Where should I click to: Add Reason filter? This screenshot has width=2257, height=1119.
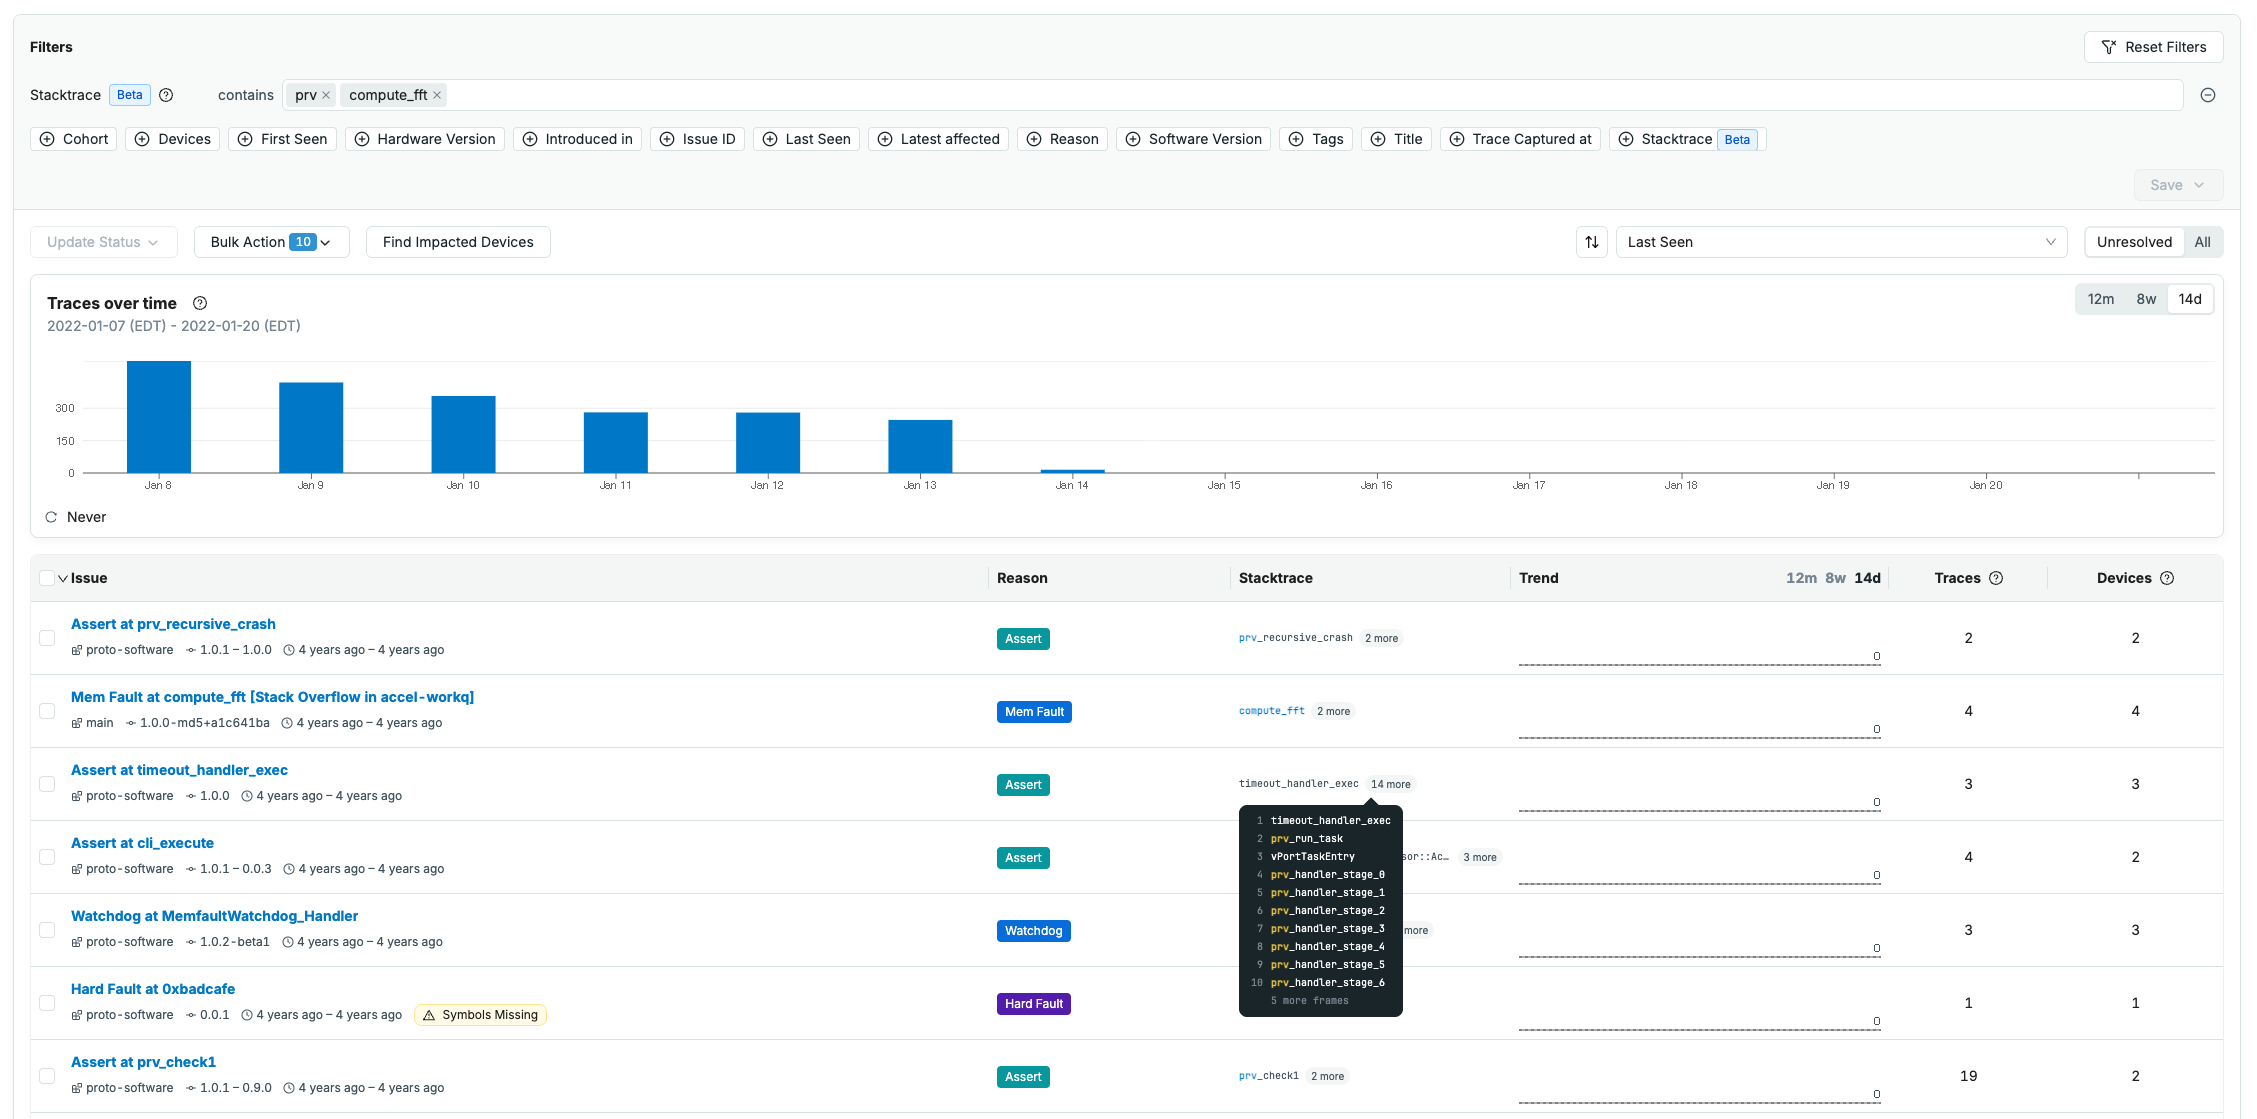(1063, 139)
